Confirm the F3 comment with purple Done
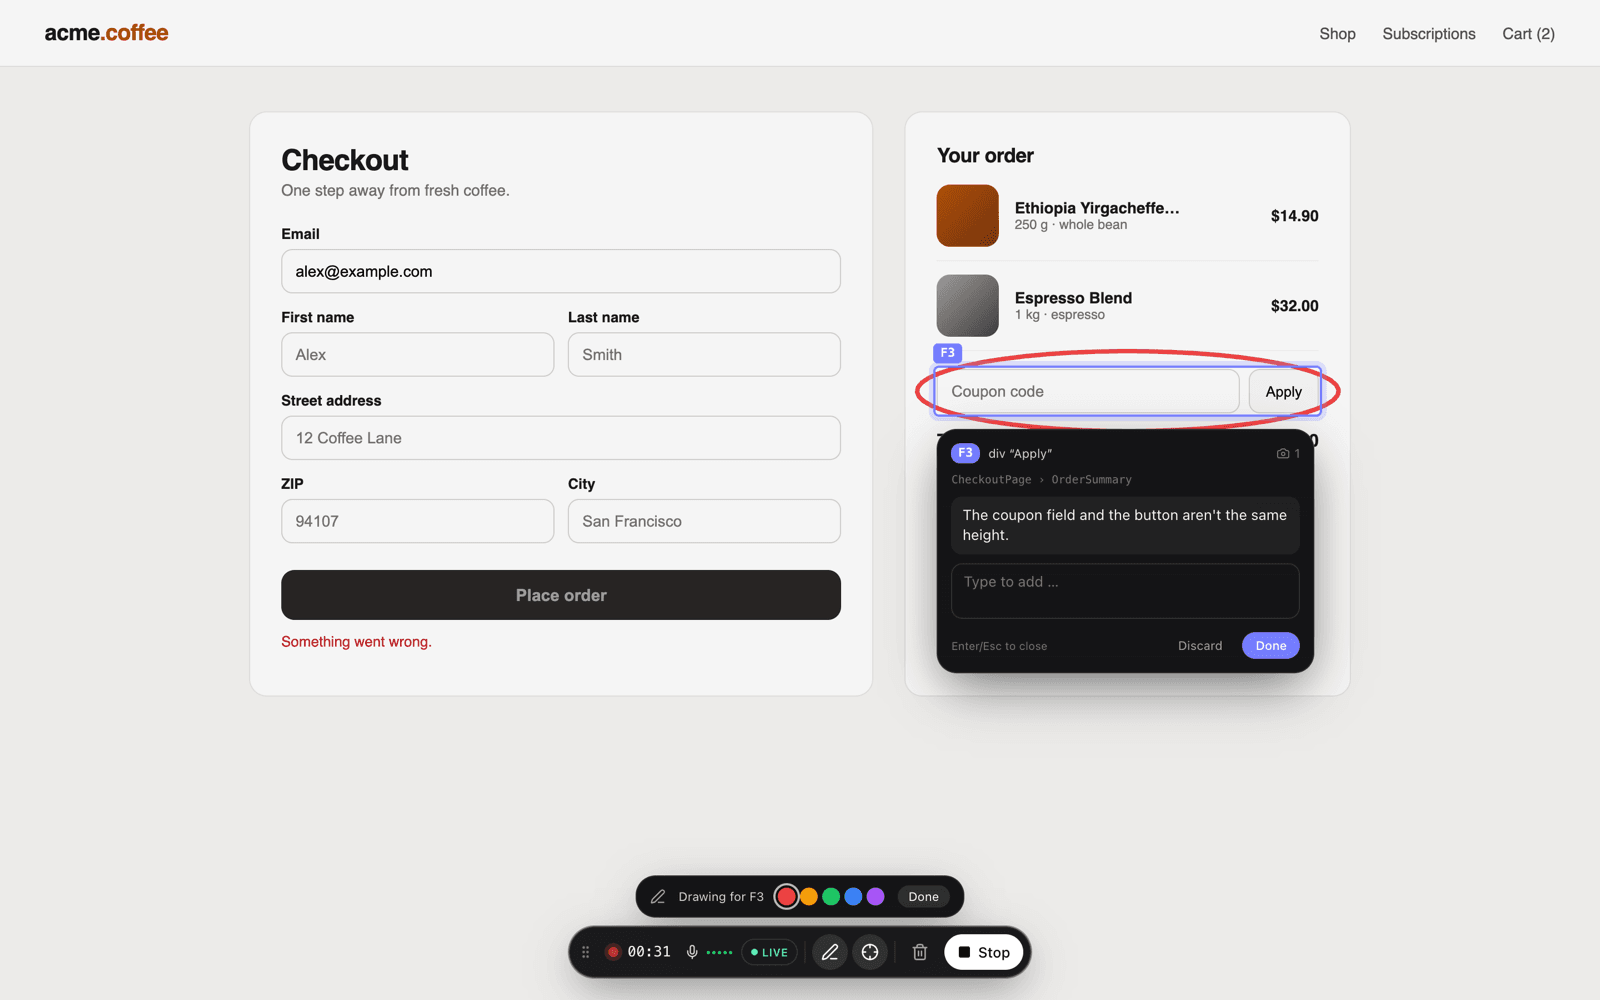The image size is (1600, 1000). (1271, 646)
